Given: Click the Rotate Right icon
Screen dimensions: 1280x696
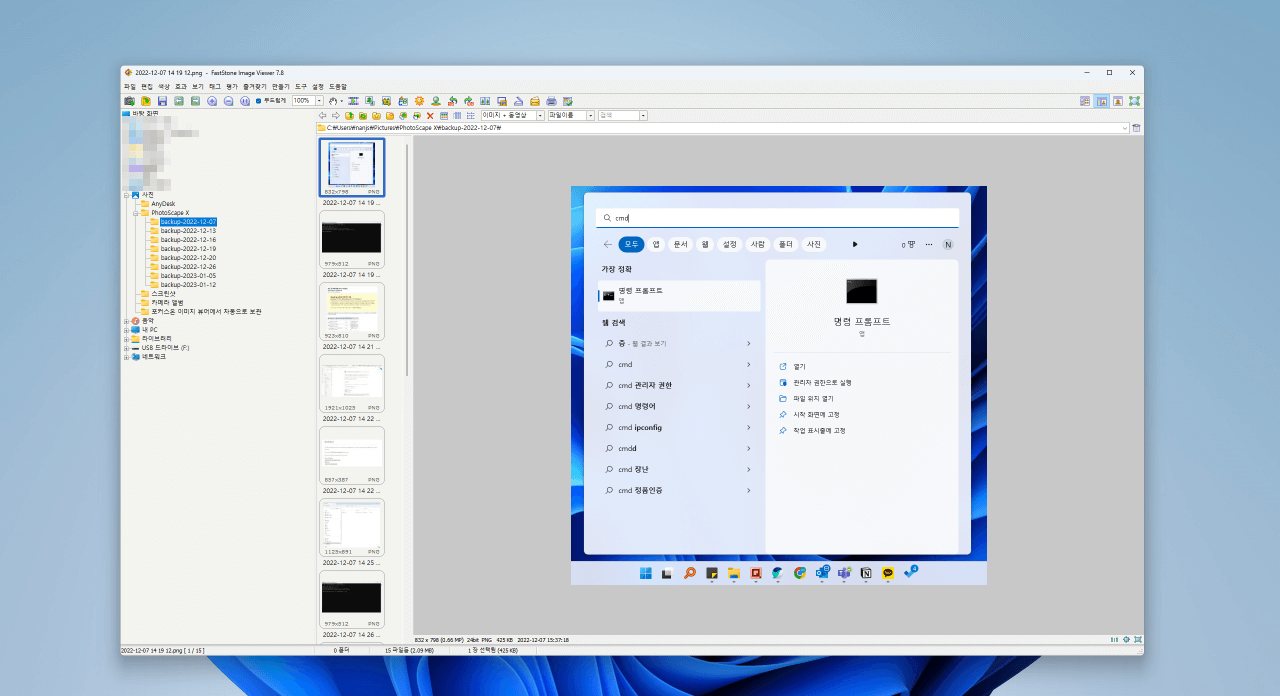Looking at the screenshot, I should click(468, 101).
